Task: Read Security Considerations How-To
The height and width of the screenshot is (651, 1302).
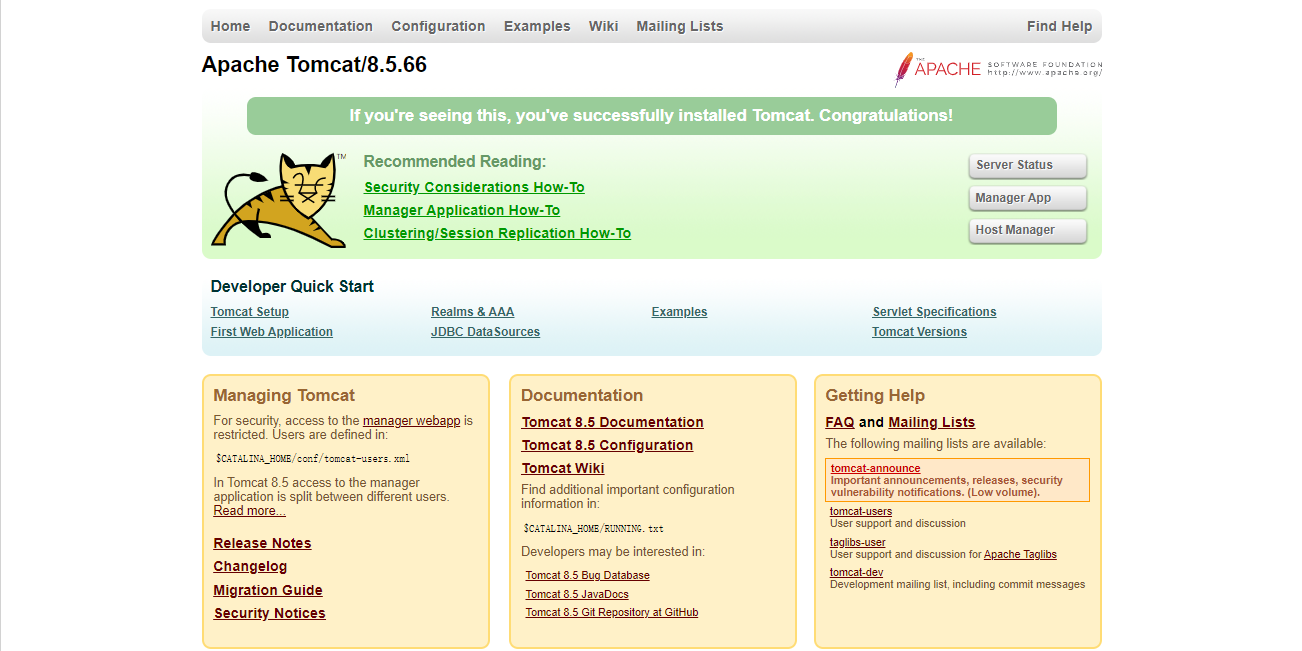Action: point(474,187)
